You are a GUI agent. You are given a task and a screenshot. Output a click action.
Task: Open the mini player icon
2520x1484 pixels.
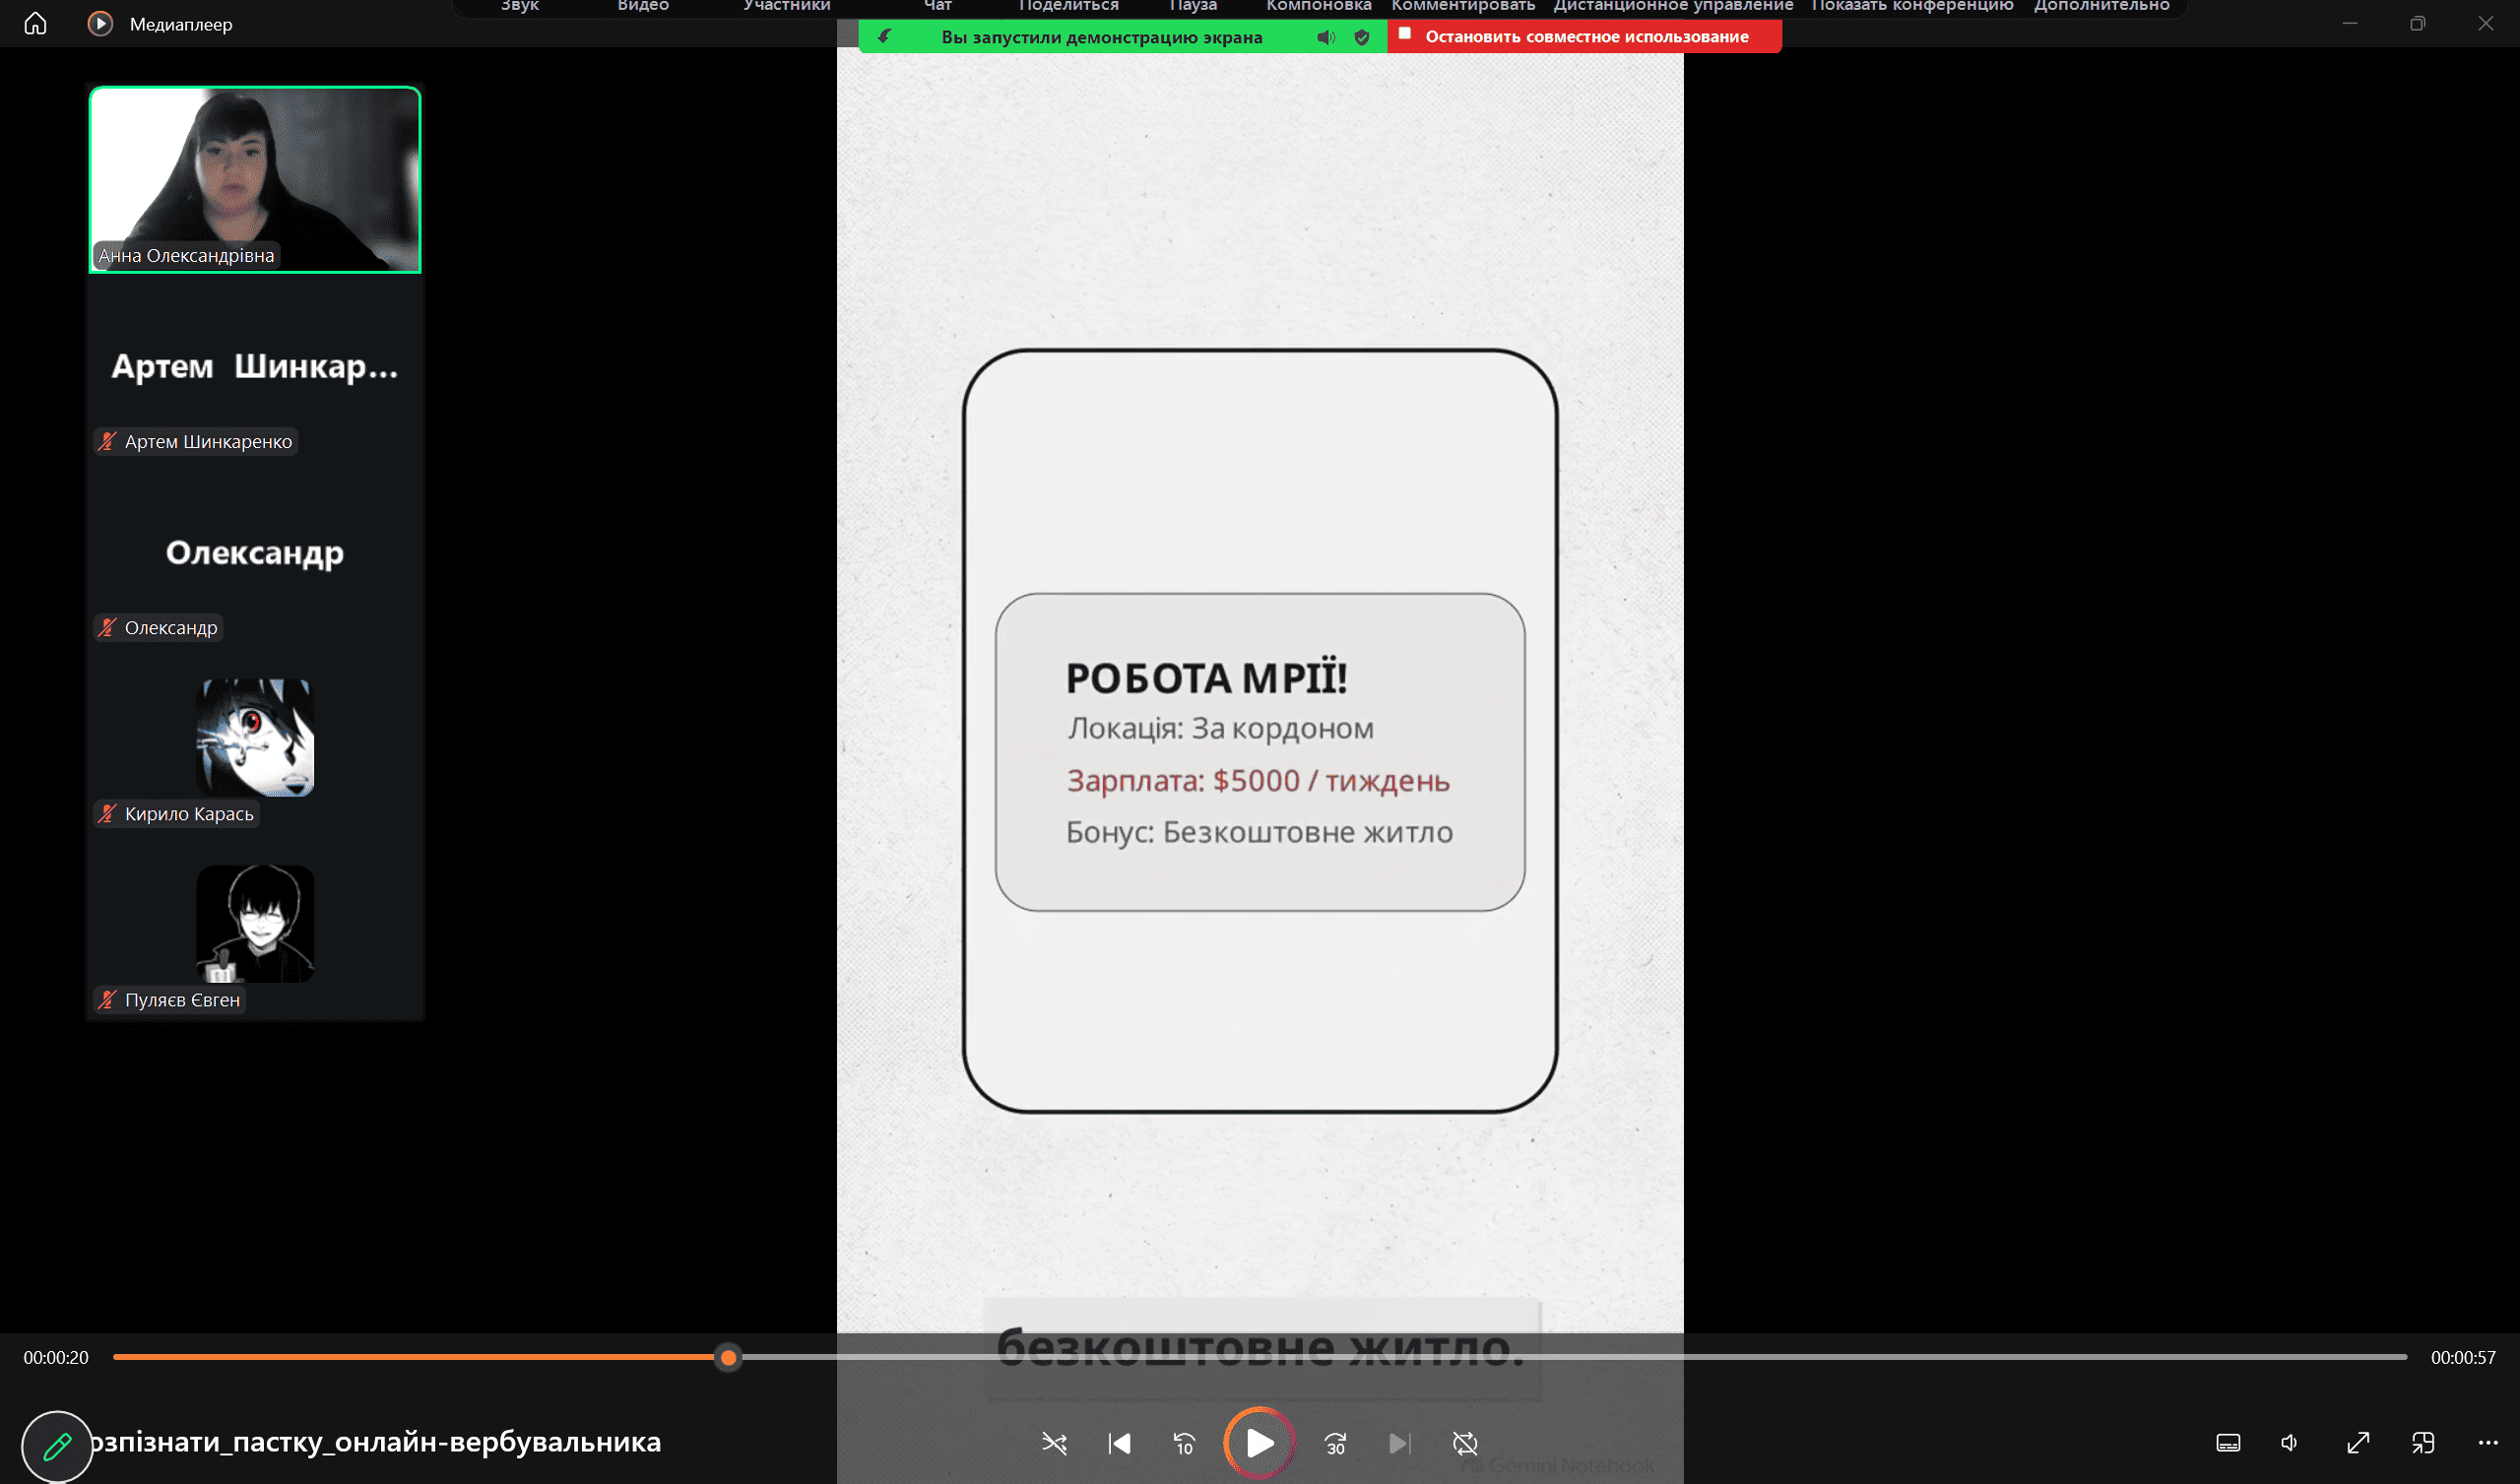2423,1442
